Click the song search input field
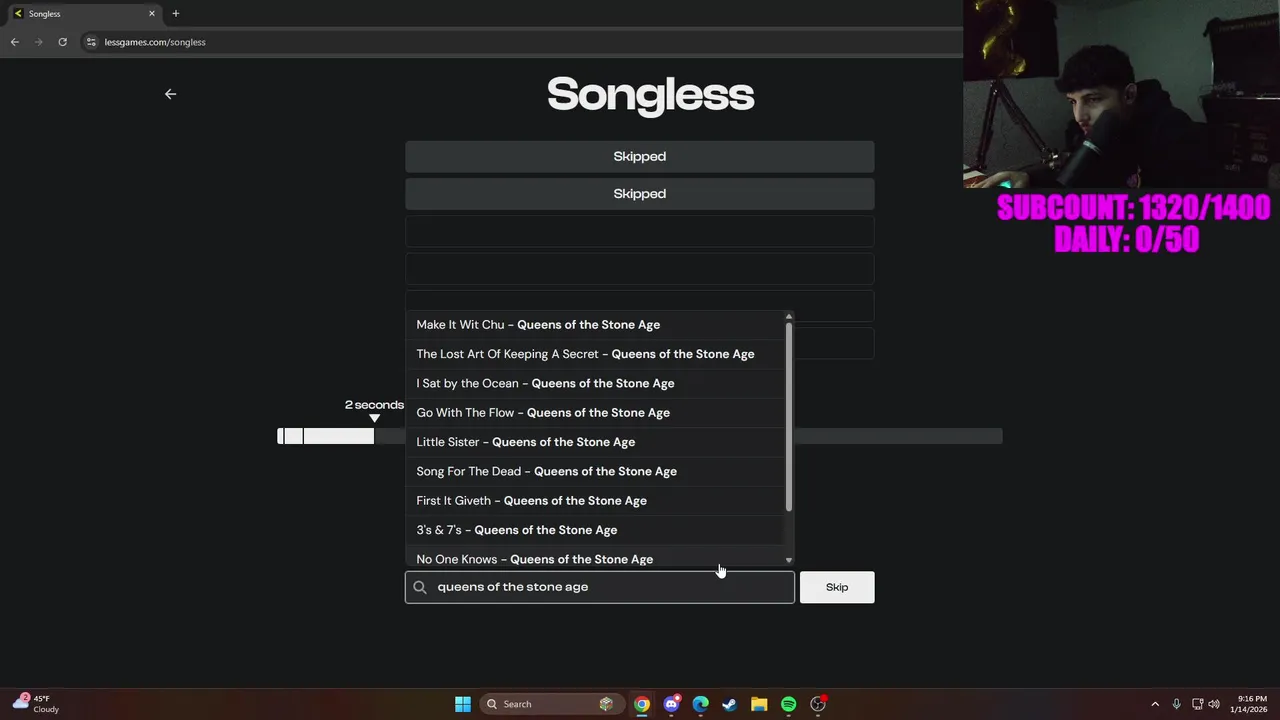This screenshot has height=720, width=1280. point(600,587)
